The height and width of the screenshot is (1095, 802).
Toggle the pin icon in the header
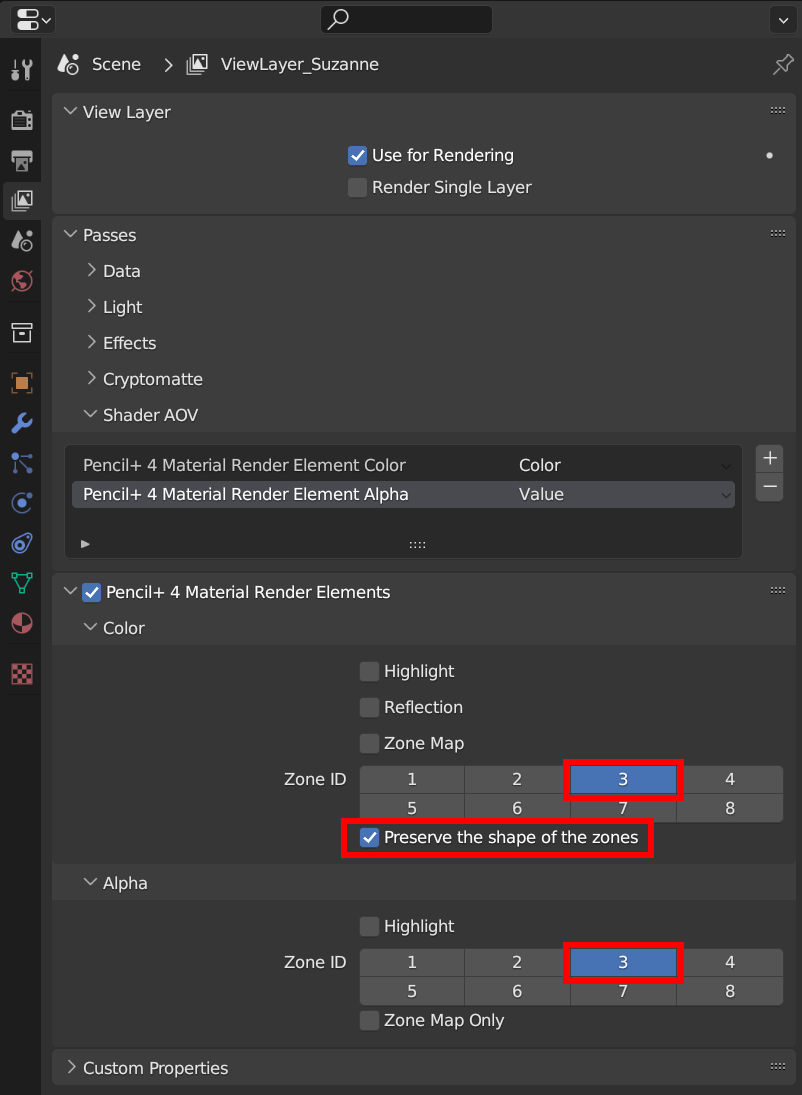tap(782, 65)
